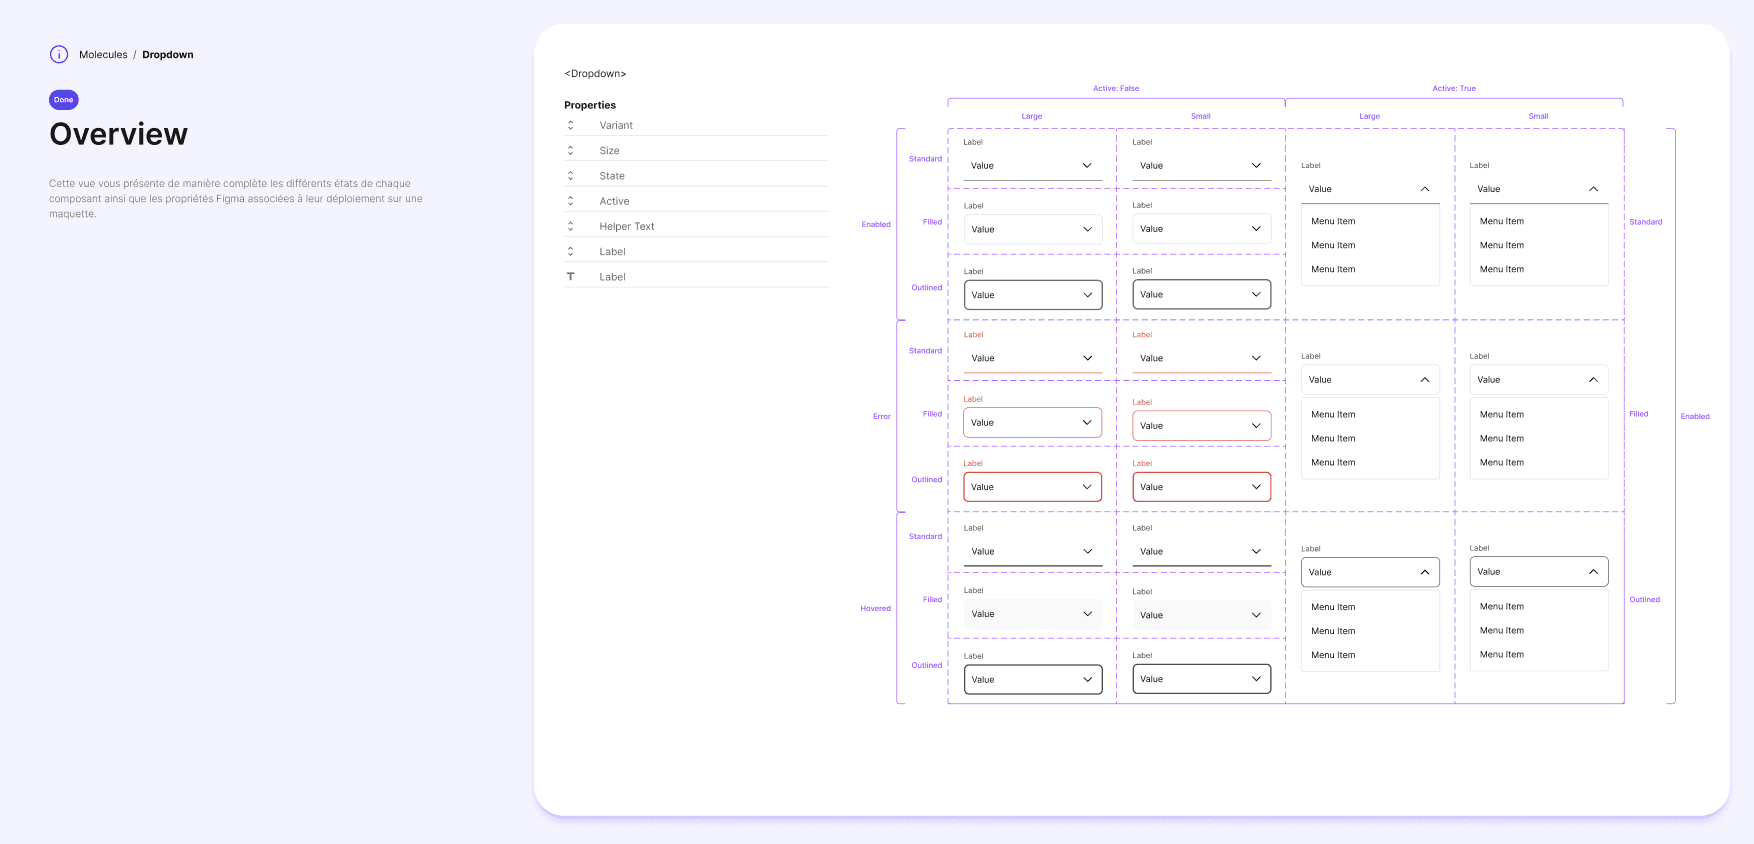
Task: Click chevron-down in Enabled Outlined Small closed dropdown
Action: click(1256, 295)
